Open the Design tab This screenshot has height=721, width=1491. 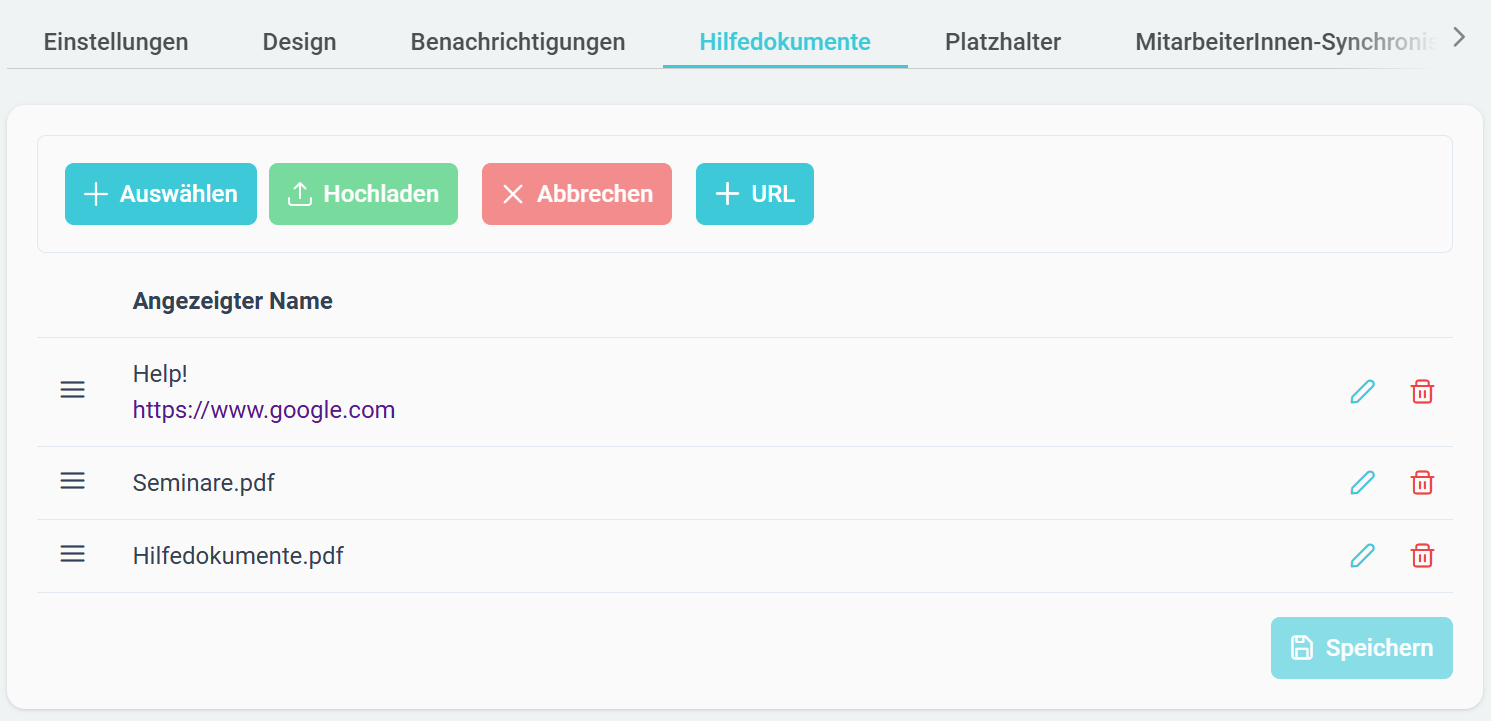[299, 42]
